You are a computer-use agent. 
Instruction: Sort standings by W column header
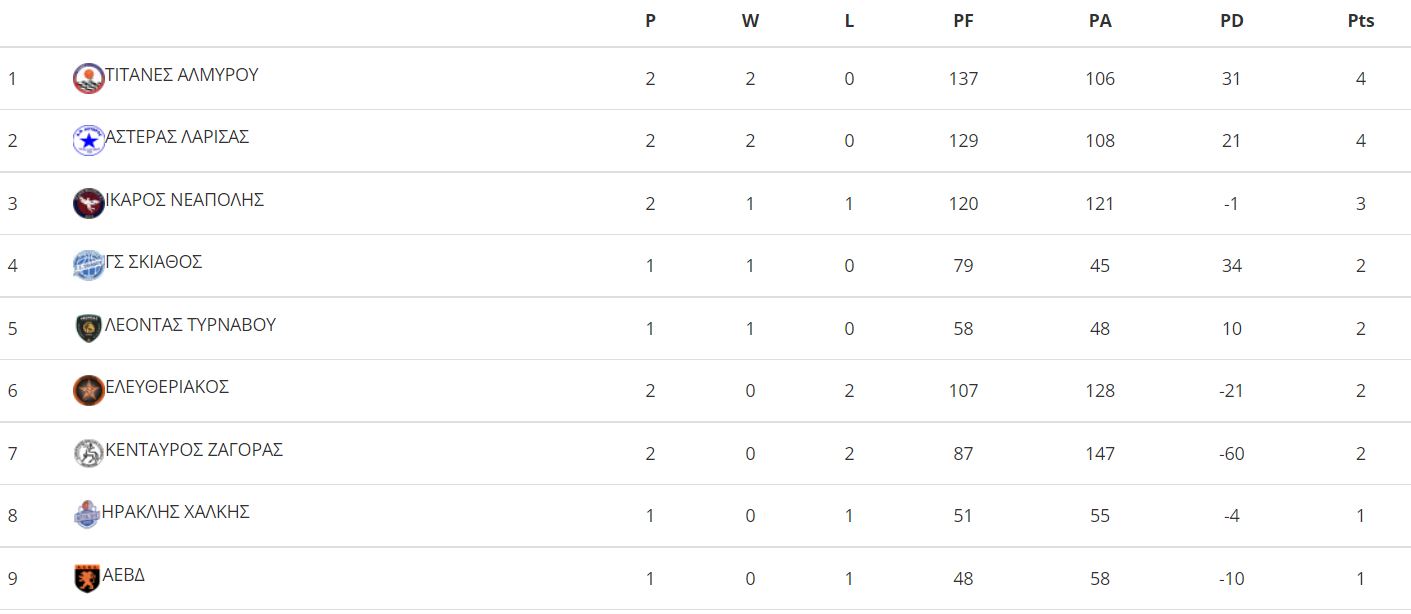[x=750, y=21]
